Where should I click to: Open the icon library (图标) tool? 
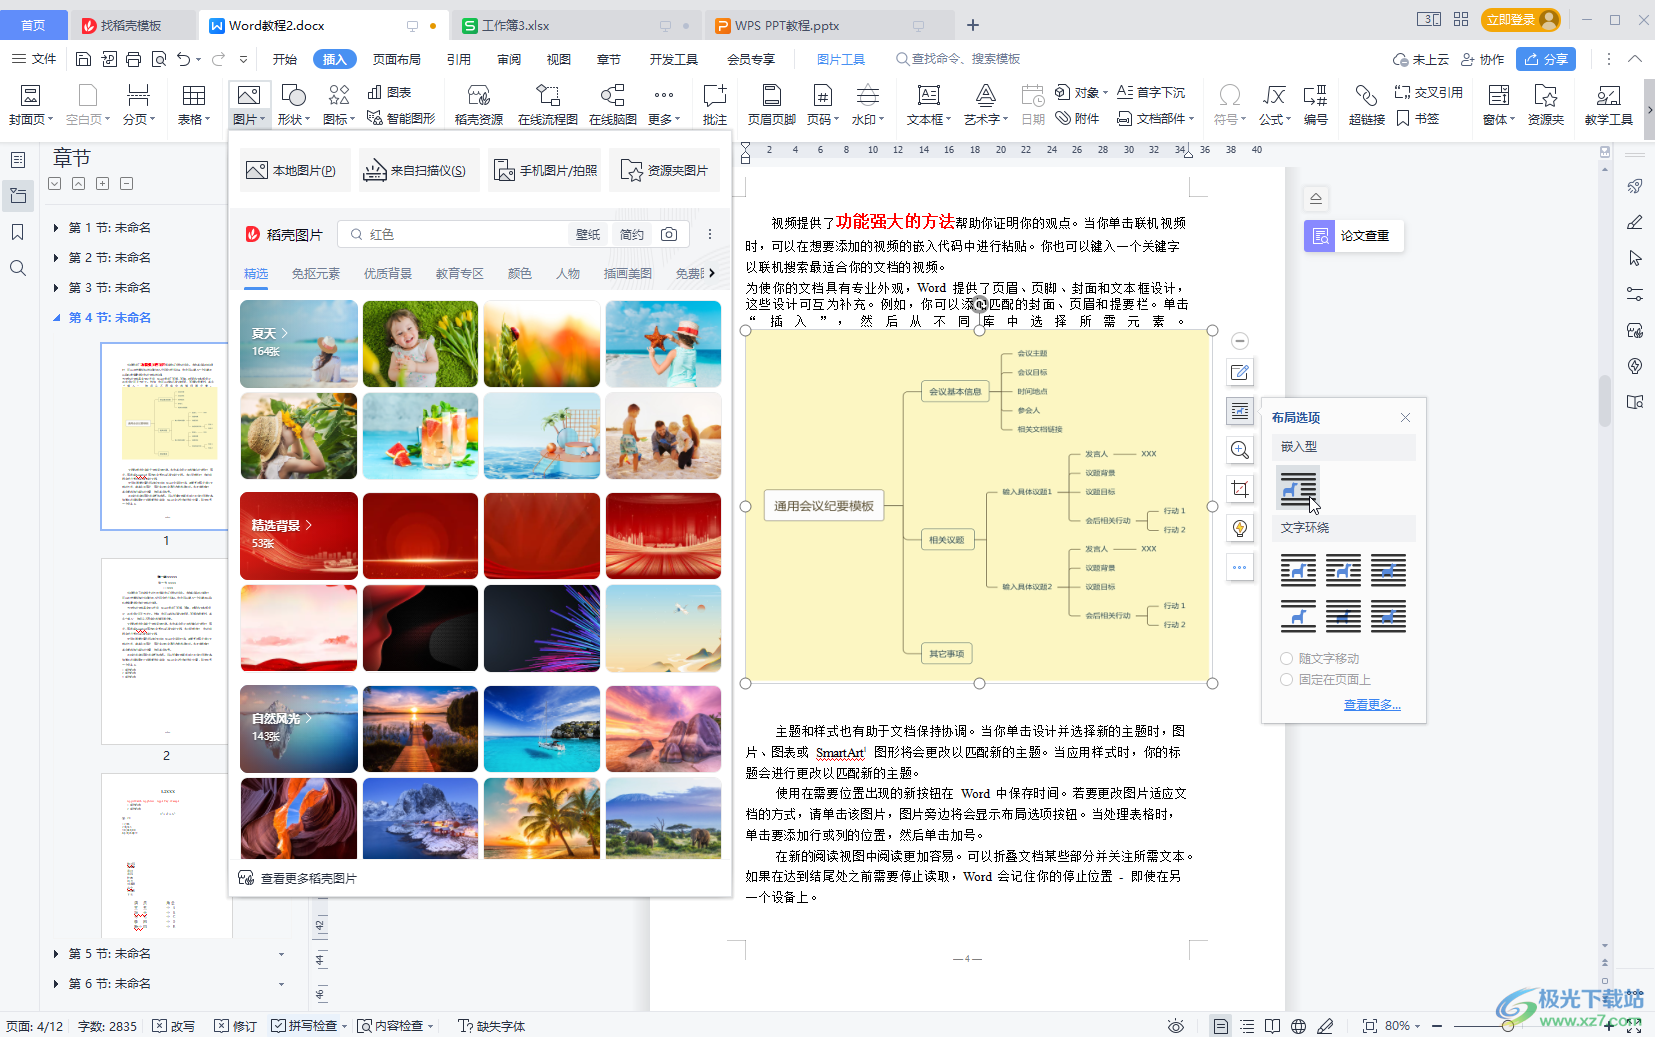(x=339, y=105)
